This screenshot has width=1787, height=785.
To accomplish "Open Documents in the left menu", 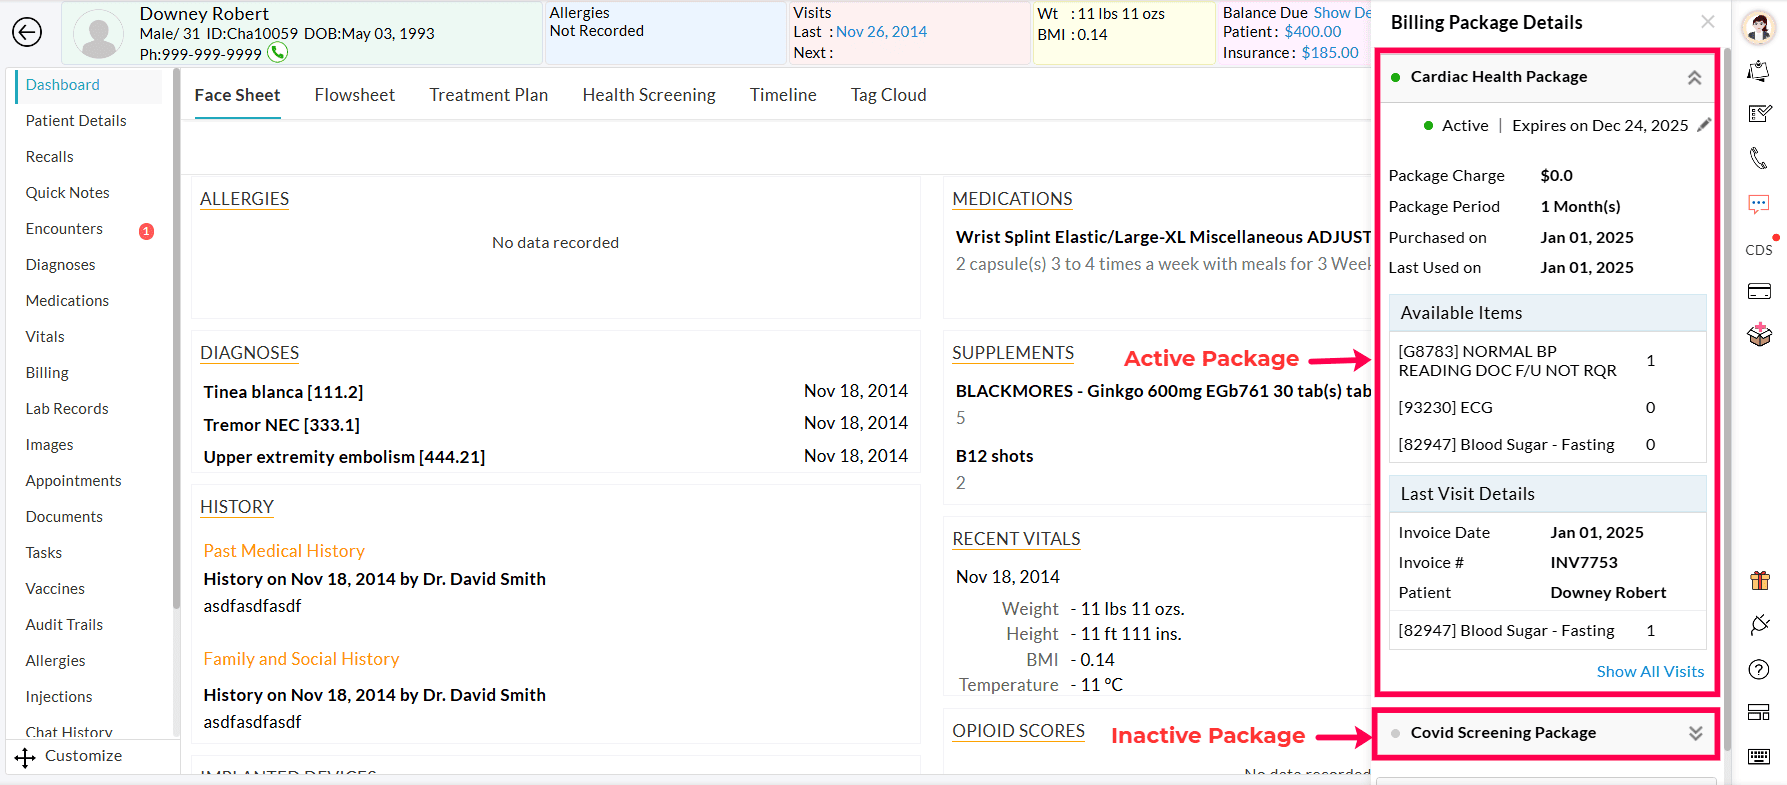I will tap(64, 517).
